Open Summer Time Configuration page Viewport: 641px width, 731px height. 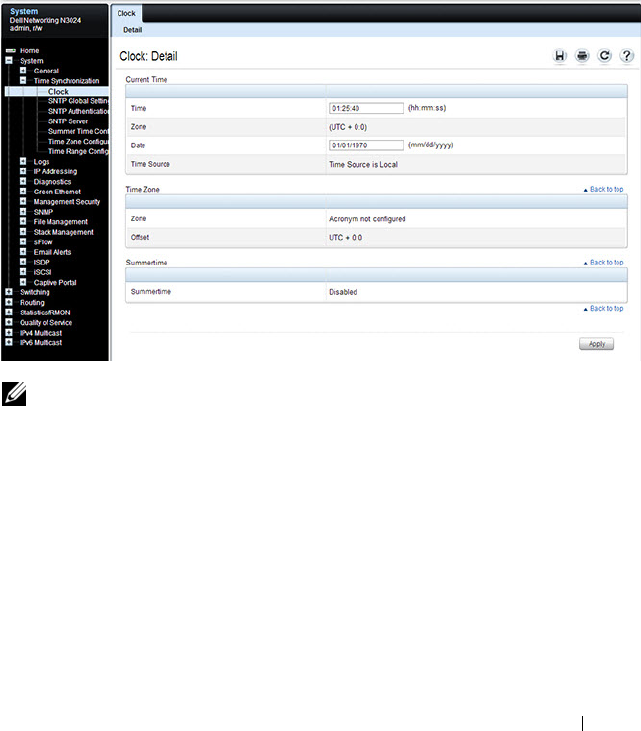click(78, 131)
